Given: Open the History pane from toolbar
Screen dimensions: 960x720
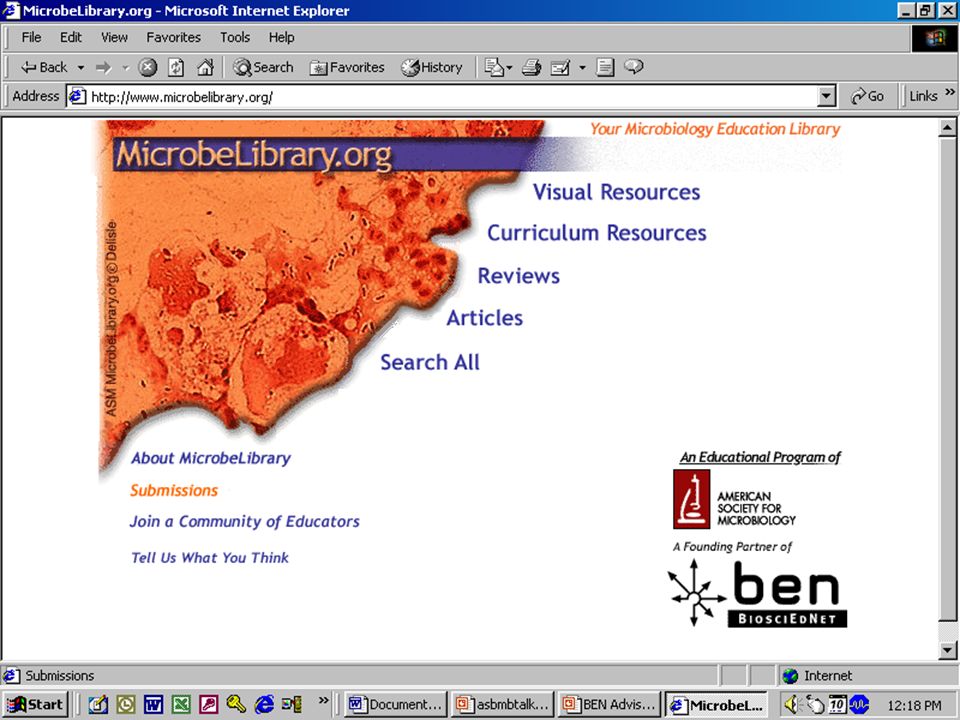Looking at the screenshot, I should (x=432, y=67).
